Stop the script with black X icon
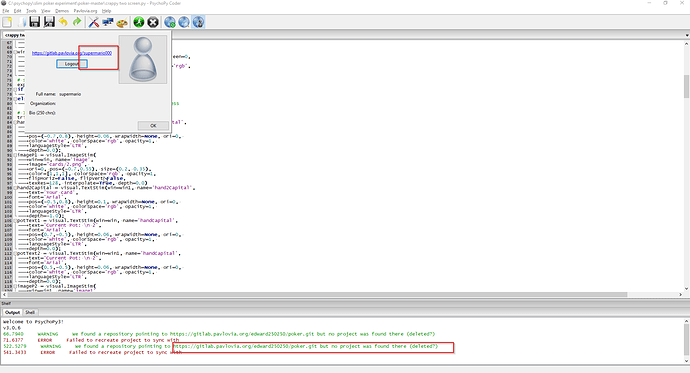This screenshot has width=690, height=373. coord(153,22)
